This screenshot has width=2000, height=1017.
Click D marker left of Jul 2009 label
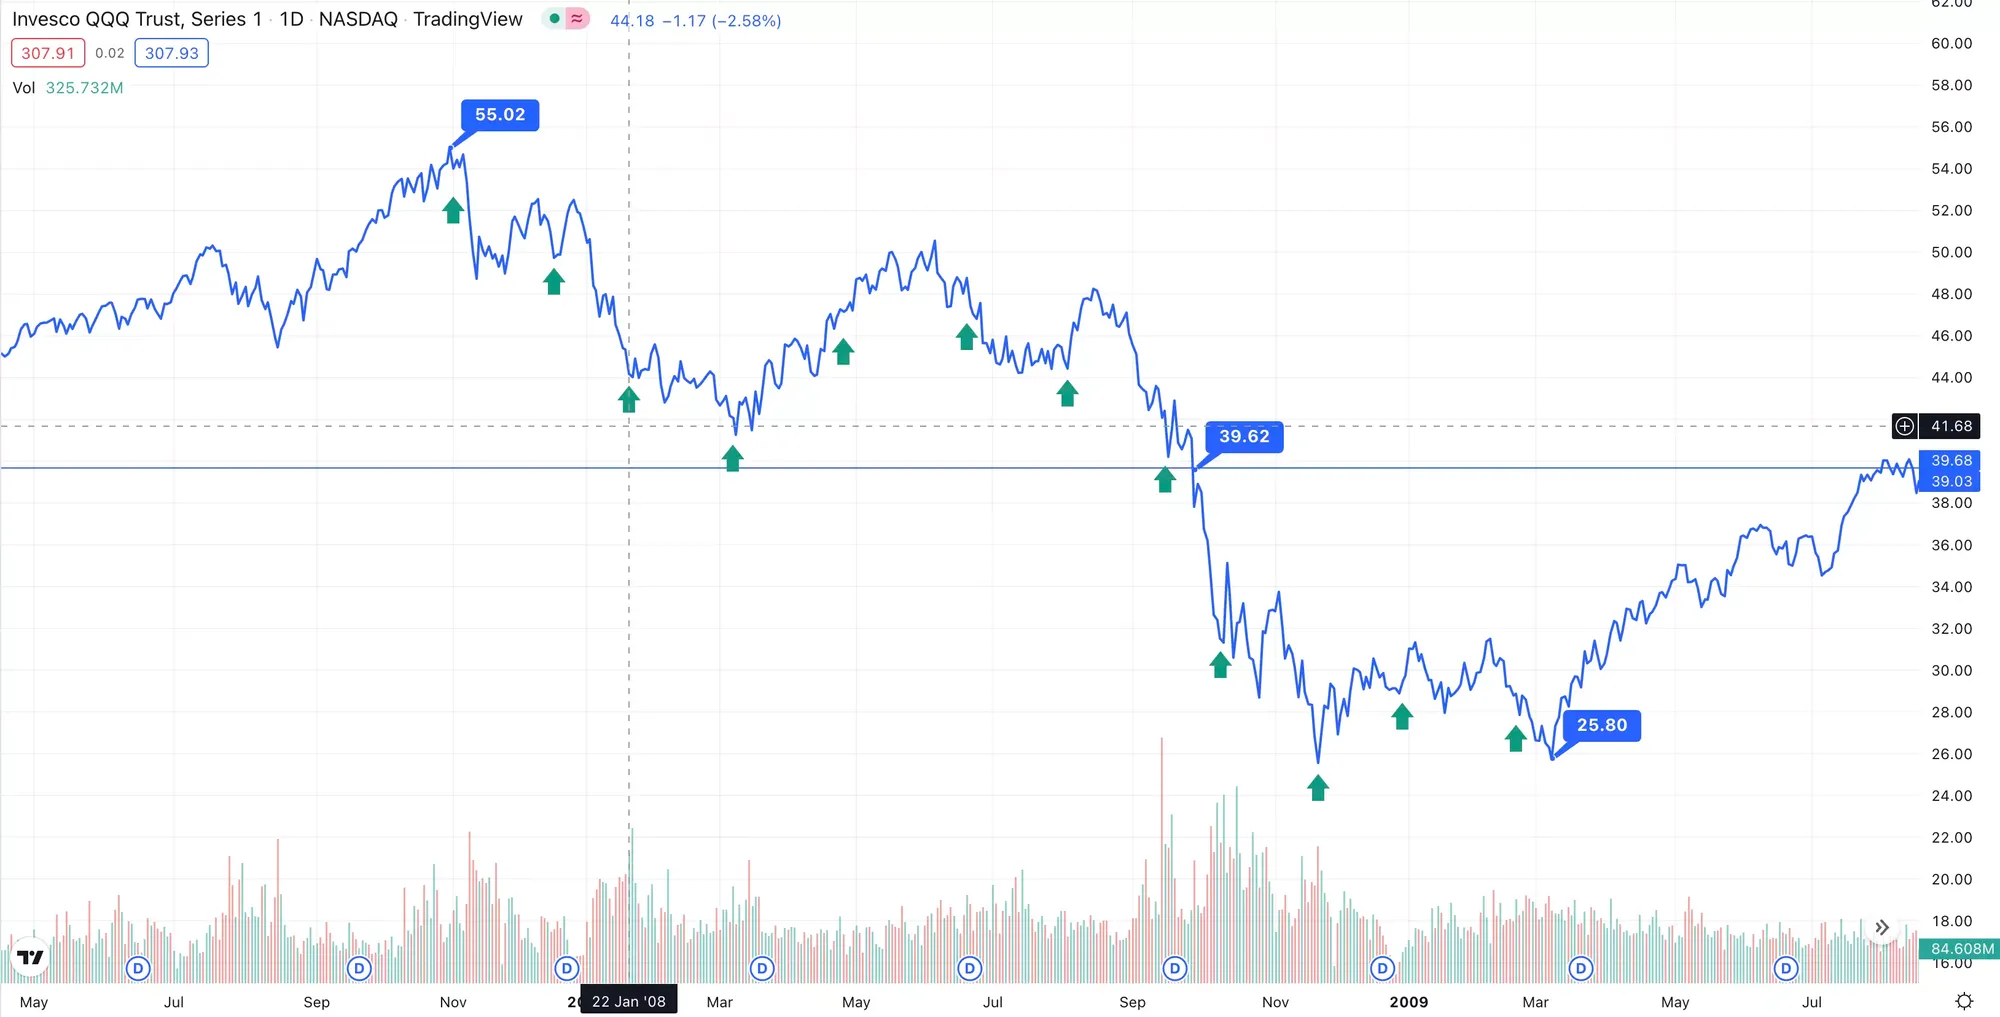[1786, 968]
